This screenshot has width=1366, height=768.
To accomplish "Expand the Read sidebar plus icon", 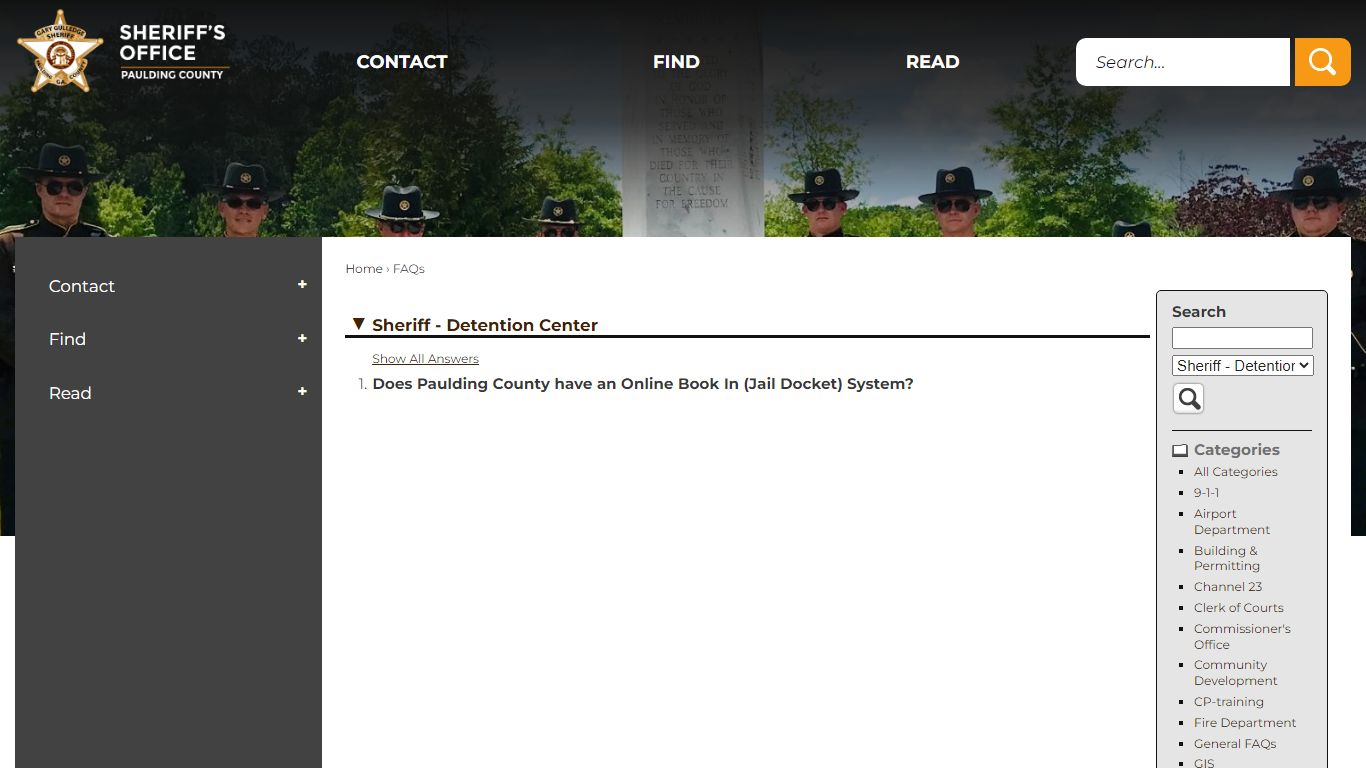I will click(302, 392).
